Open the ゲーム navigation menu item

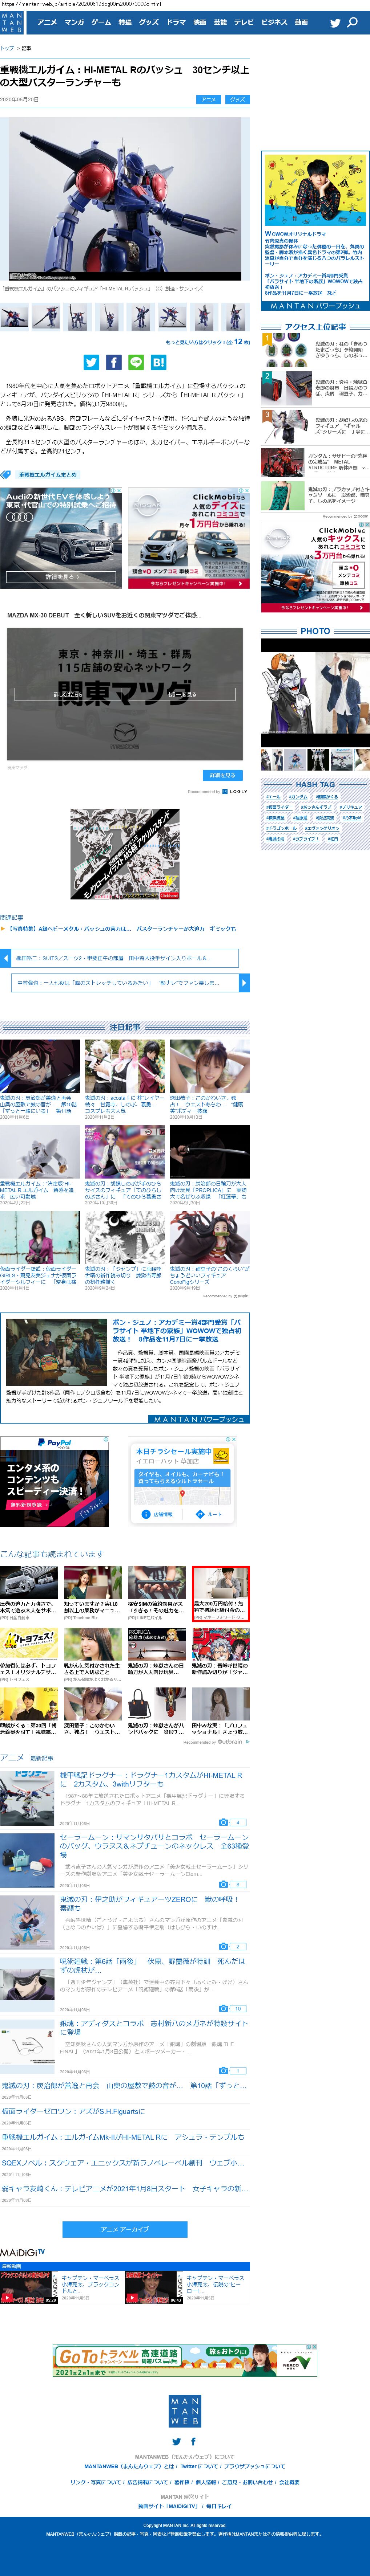(x=101, y=22)
